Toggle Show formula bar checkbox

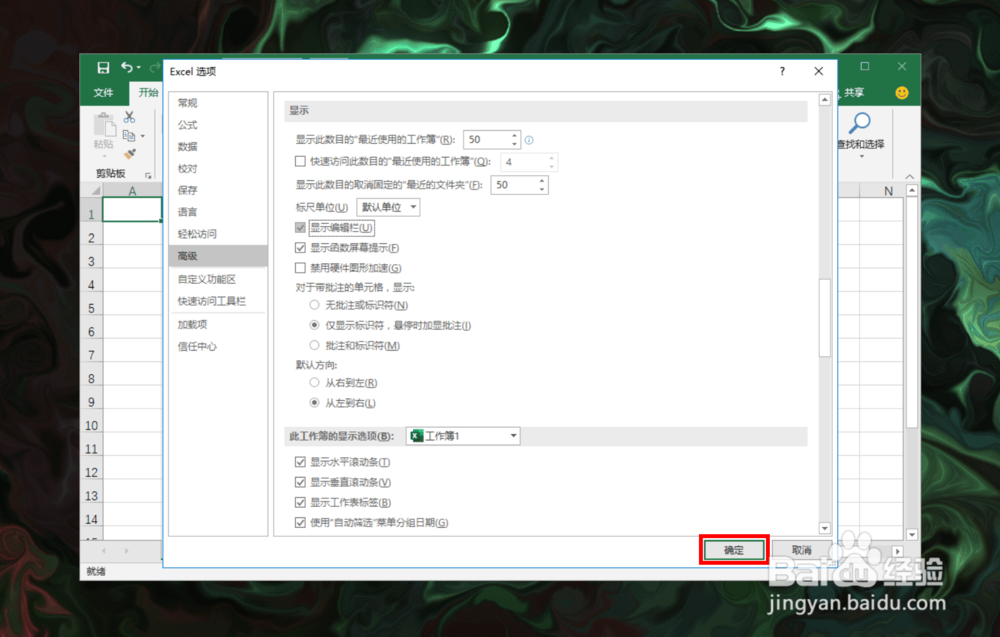pyautogui.click(x=300, y=228)
